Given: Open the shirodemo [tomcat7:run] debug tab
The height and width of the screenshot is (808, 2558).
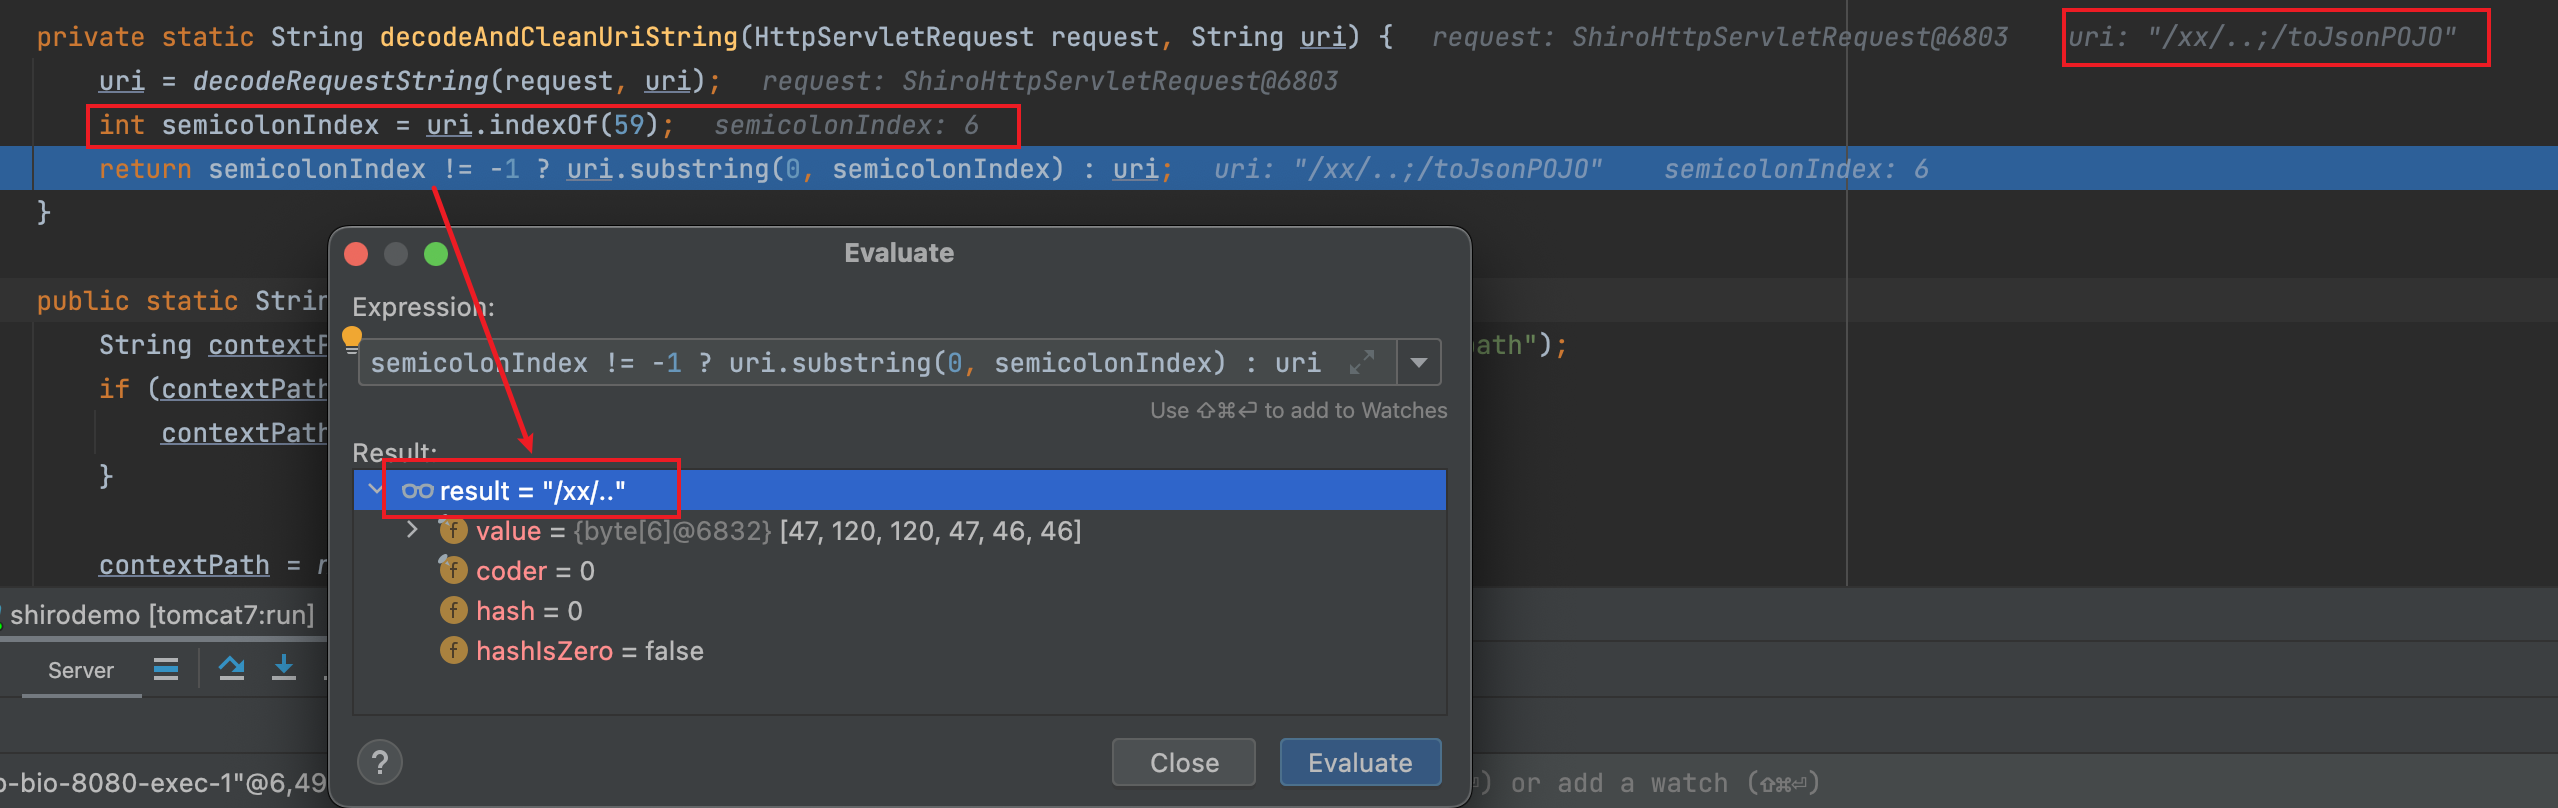Looking at the screenshot, I should click(162, 614).
